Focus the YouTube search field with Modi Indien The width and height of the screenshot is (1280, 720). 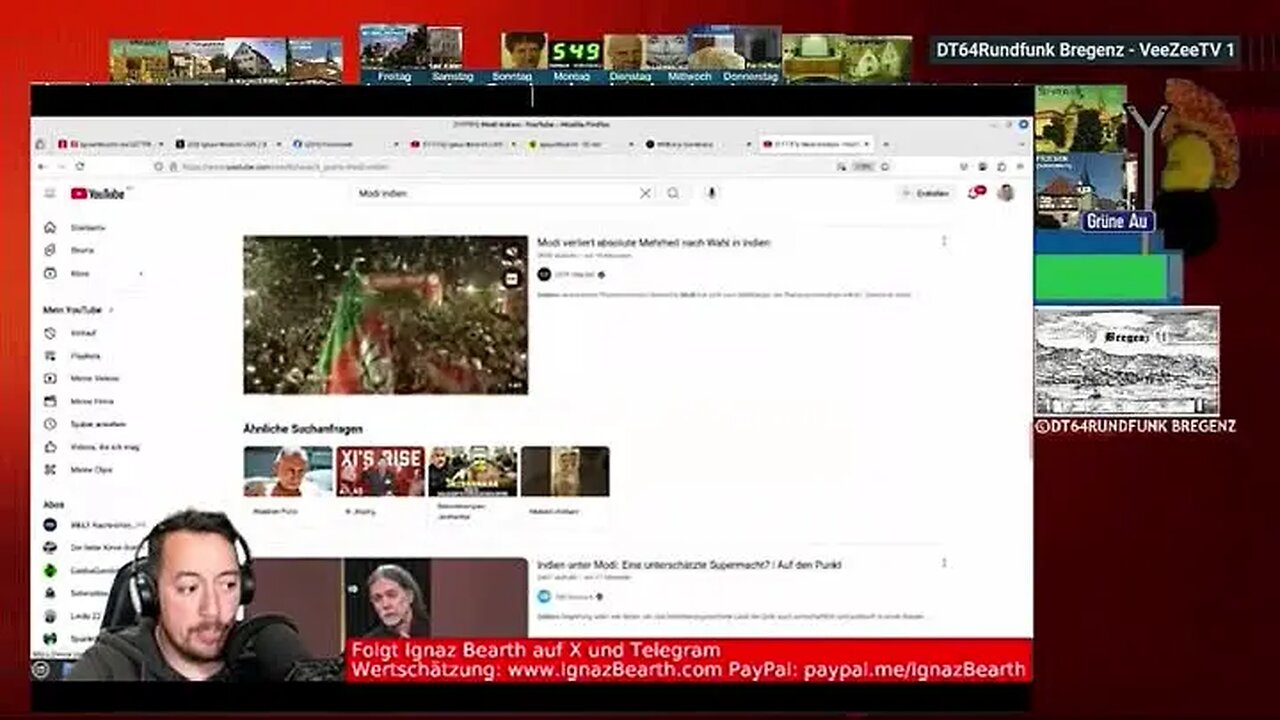tap(497, 193)
